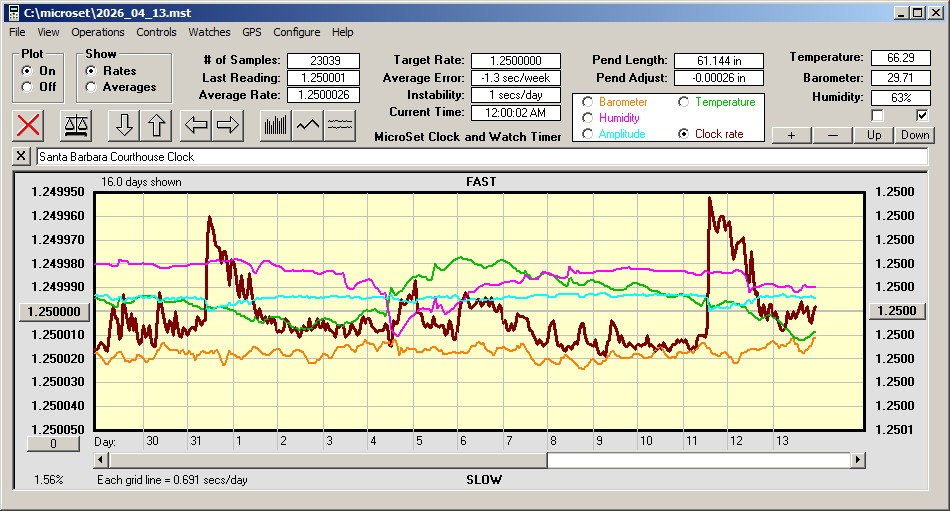Click the plus zoom button
This screenshot has width=950, height=511.
tap(791, 135)
